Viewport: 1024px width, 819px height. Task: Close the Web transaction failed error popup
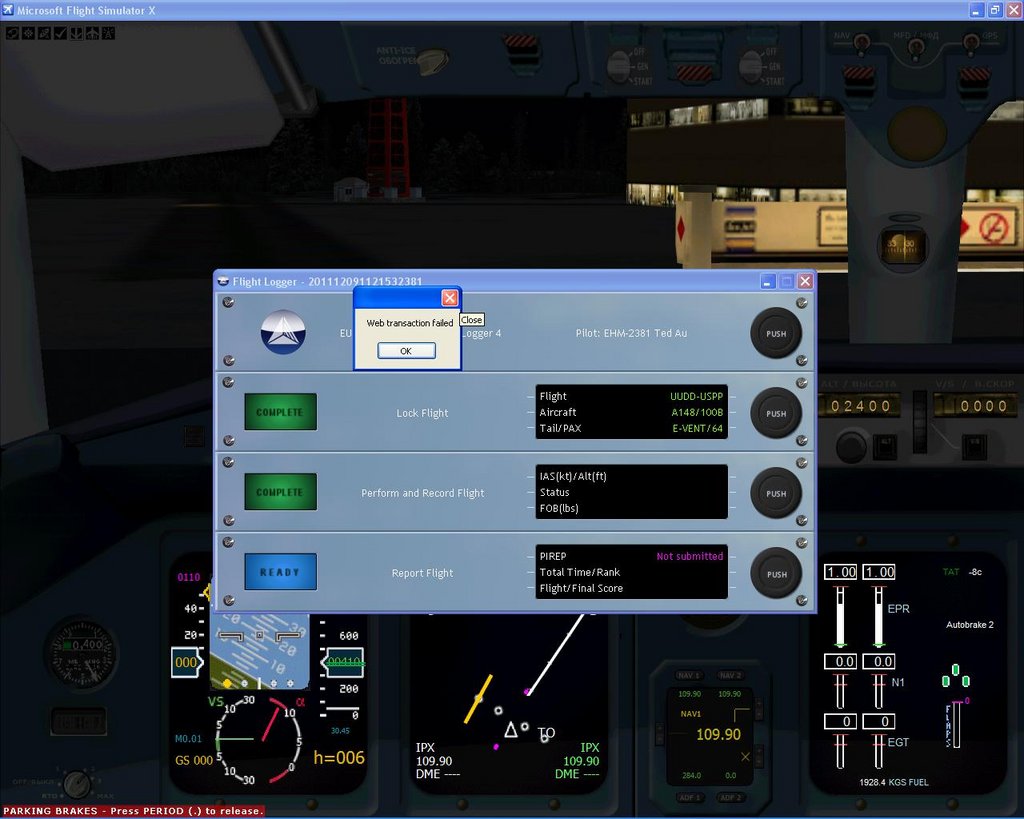tap(450, 298)
